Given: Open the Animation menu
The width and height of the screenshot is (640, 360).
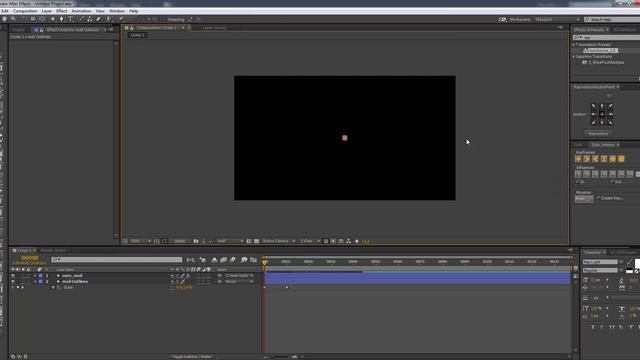Looking at the screenshot, I should point(81,11).
